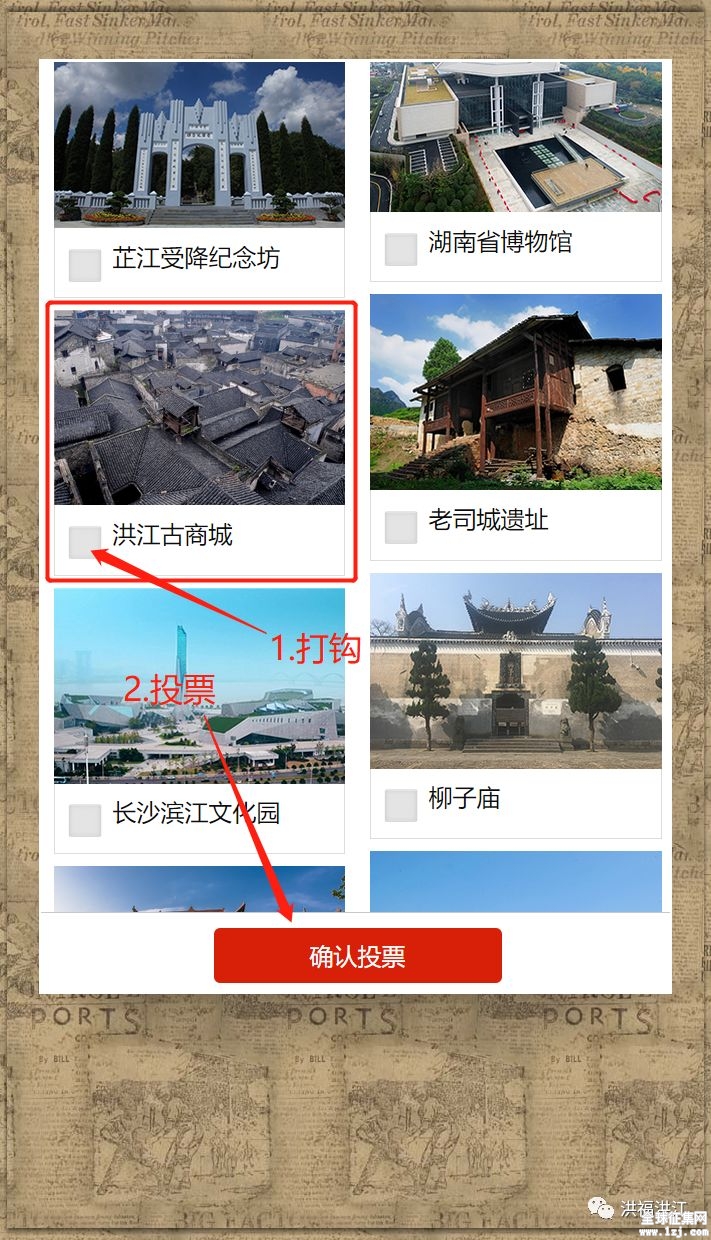View the 洪江古商城 rooftops photo
Image resolution: width=711 pixels, height=1240 pixels.
[x=199, y=407]
